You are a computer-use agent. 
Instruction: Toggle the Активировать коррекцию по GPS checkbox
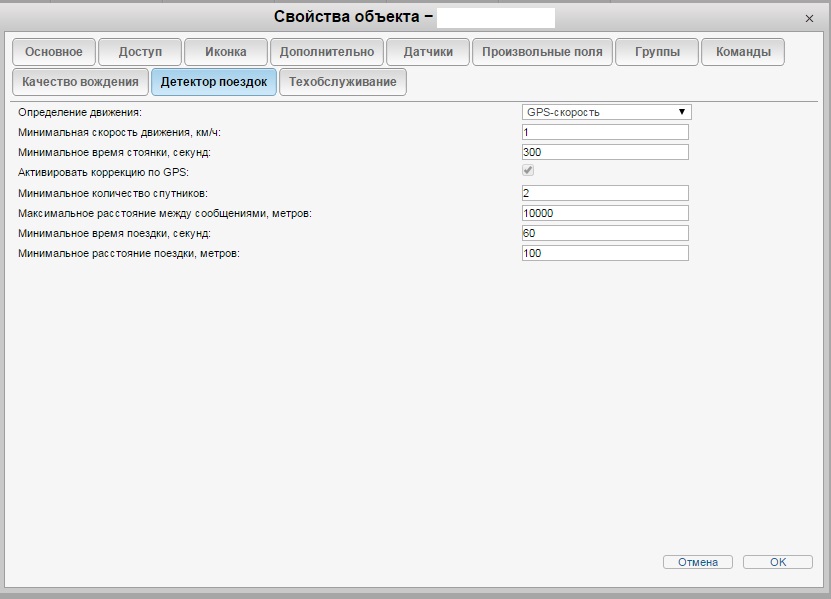pos(528,171)
